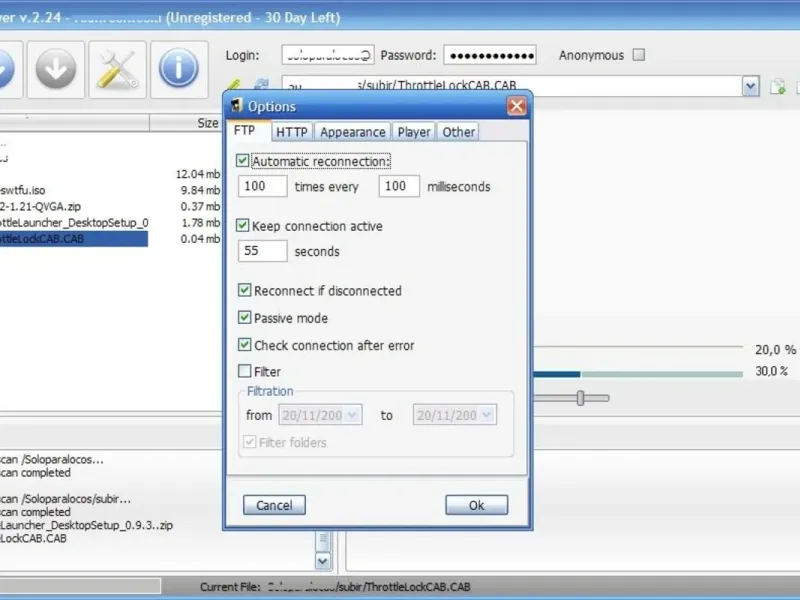Screen dimensions: 800x600
Task: Click the URL address field
Action: 512,86
